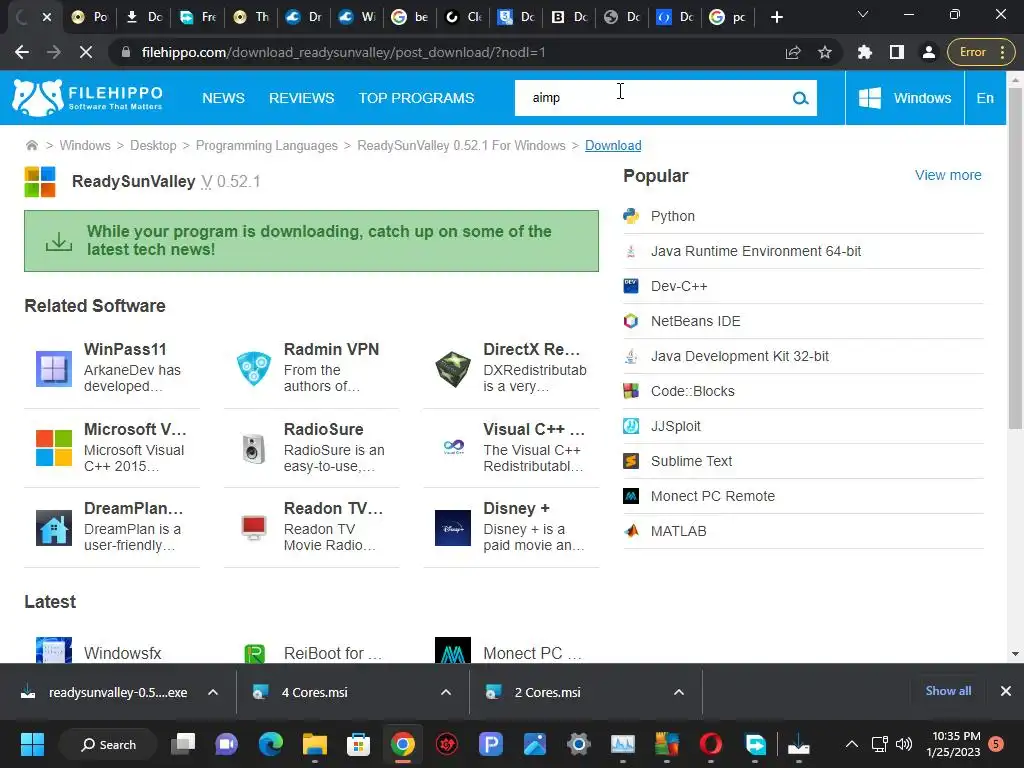Viewport: 1024px width, 768px height.
Task: Click the ReadySunValley app icon
Action: point(40,182)
